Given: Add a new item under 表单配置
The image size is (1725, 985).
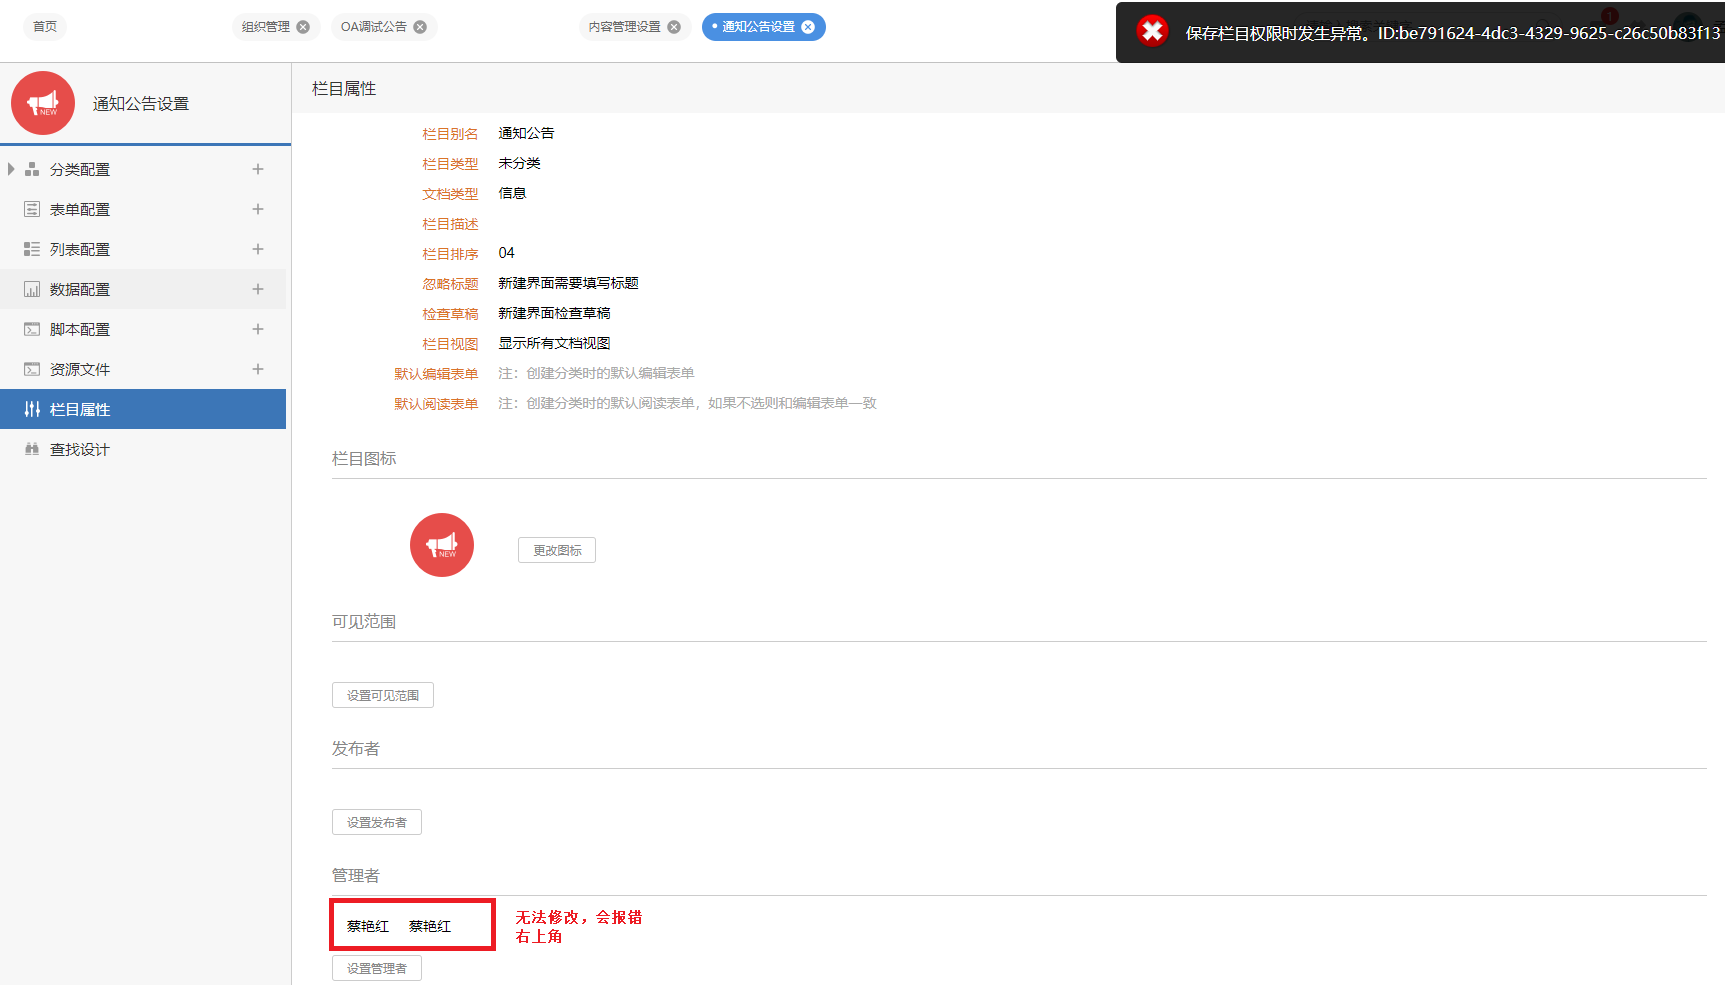Looking at the screenshot, I should (258, 209).
